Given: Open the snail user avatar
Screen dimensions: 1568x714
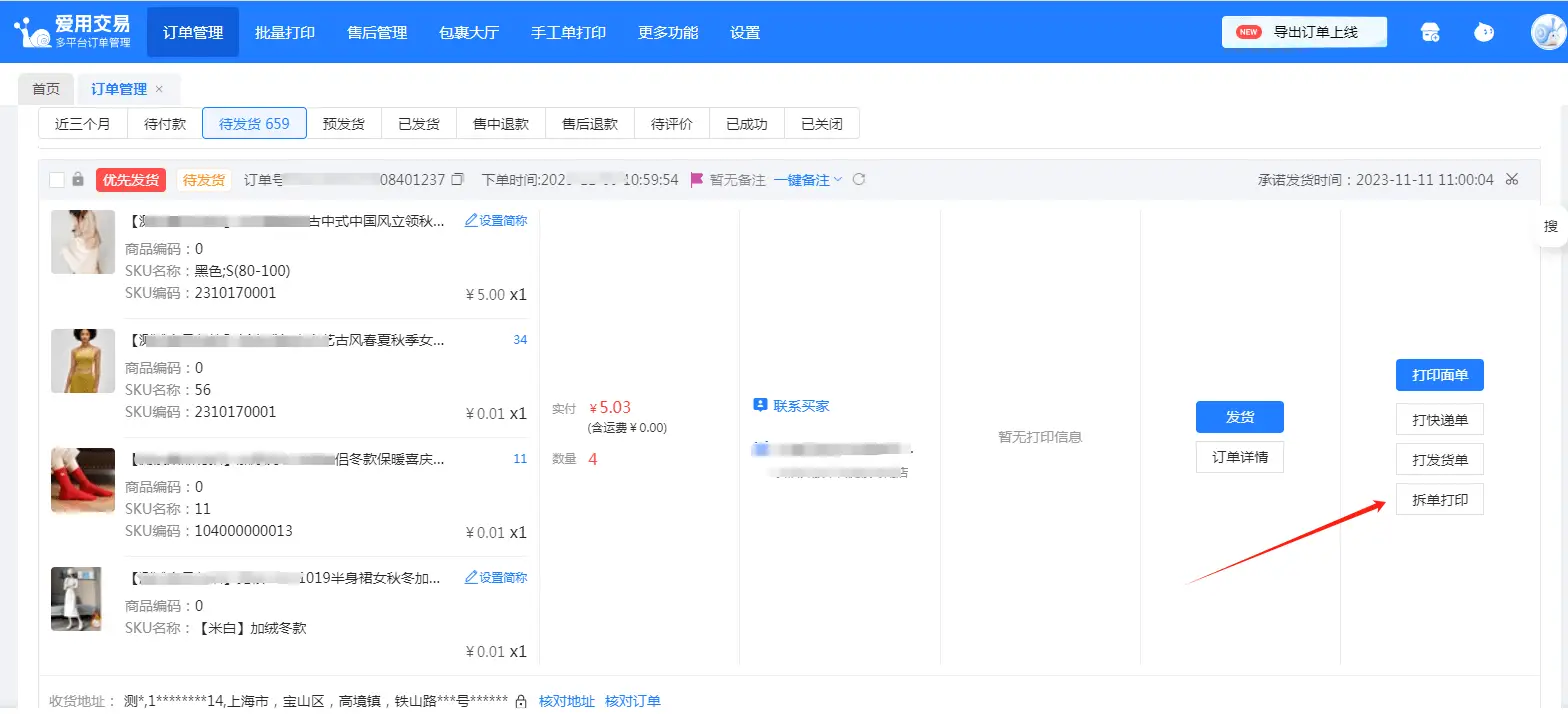Looking at the screenshot, I should coord(1549,32).
